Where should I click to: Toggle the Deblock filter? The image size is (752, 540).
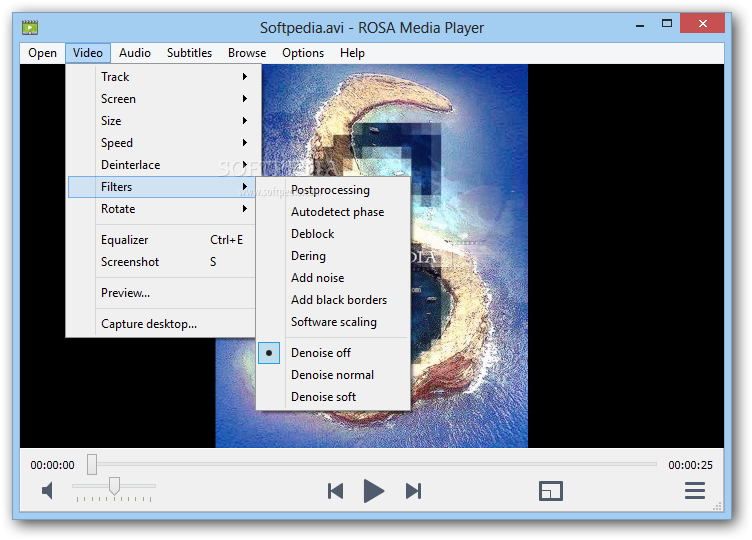334,234
